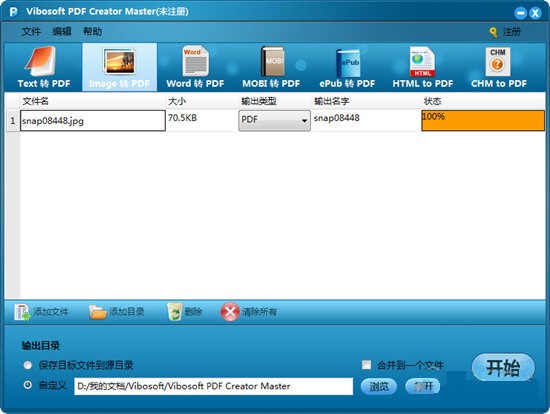Click the 浏览 browse button
This screenshot has width=550, height=414.
pyautogui.click(x=379, y=386)
